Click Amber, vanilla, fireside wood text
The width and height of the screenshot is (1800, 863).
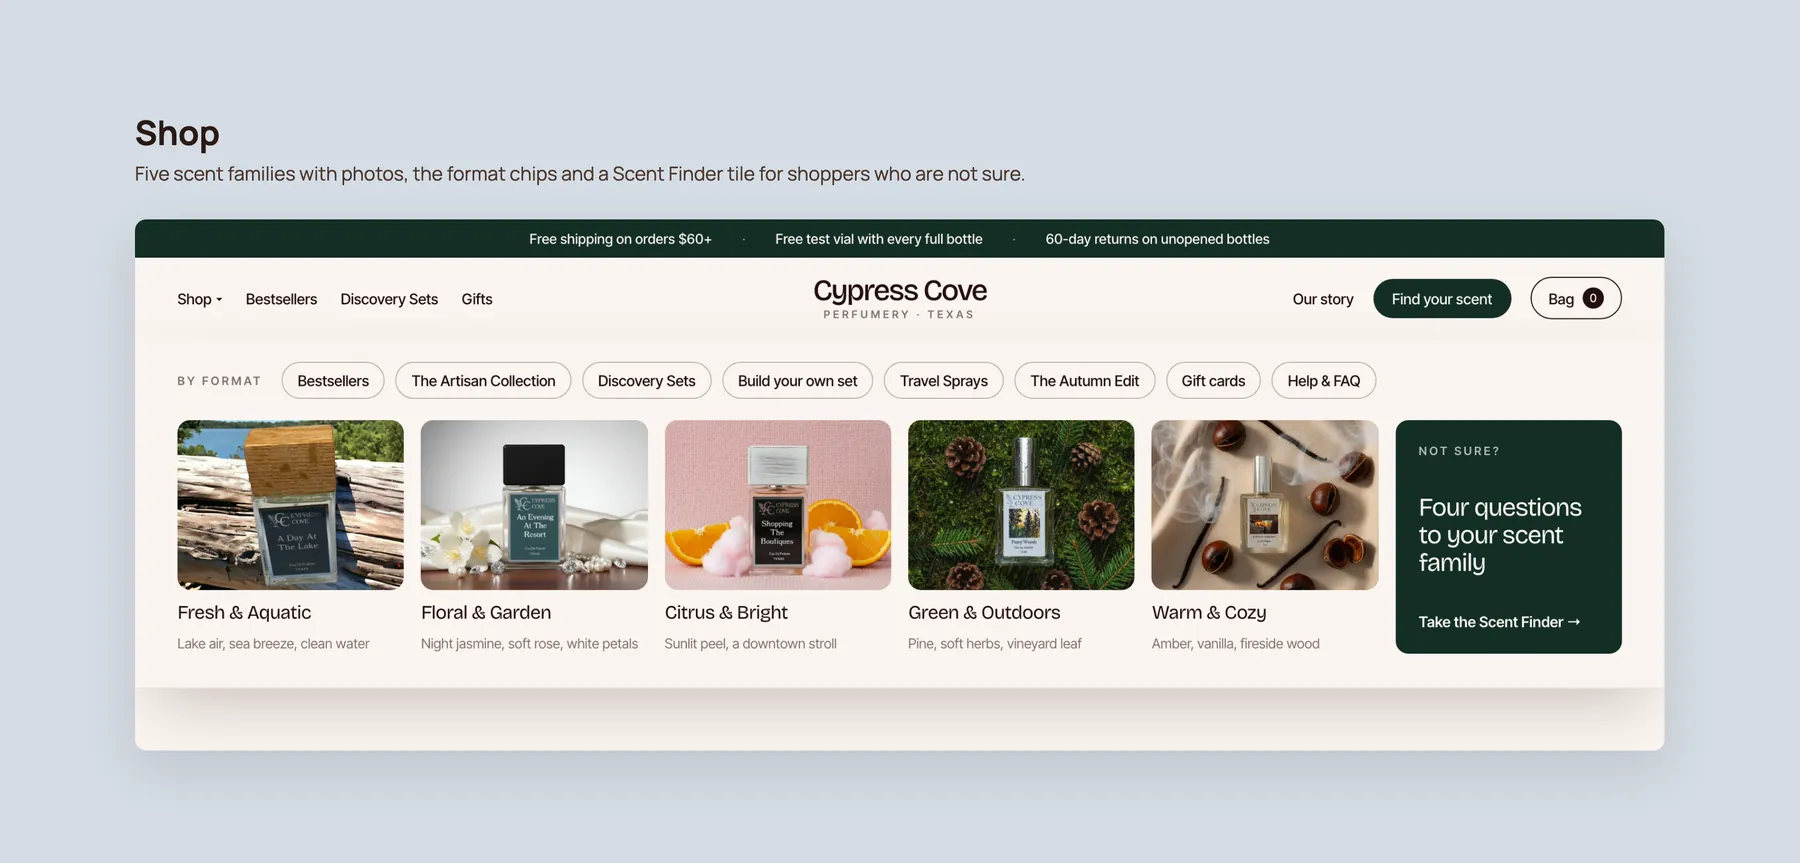click(x=1235, y=644)
